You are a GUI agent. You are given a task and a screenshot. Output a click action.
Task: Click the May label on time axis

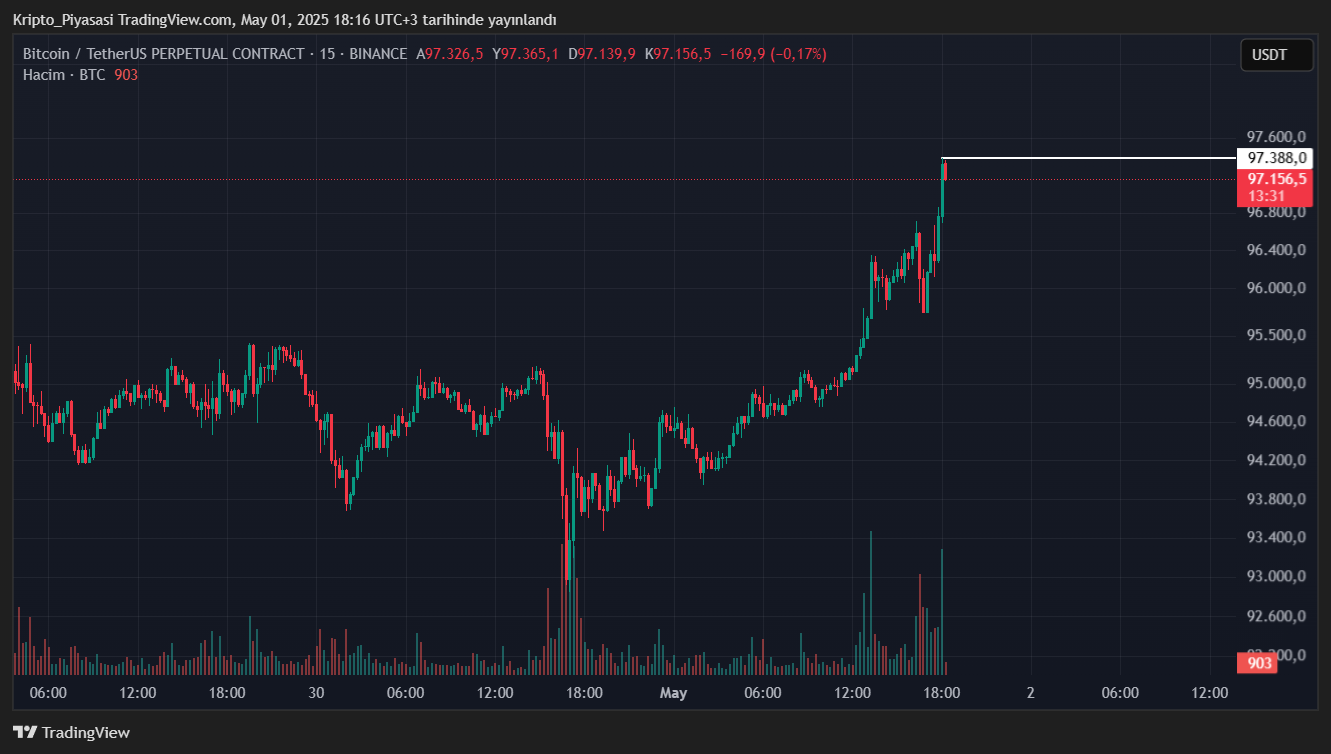[x=674, y=692]
